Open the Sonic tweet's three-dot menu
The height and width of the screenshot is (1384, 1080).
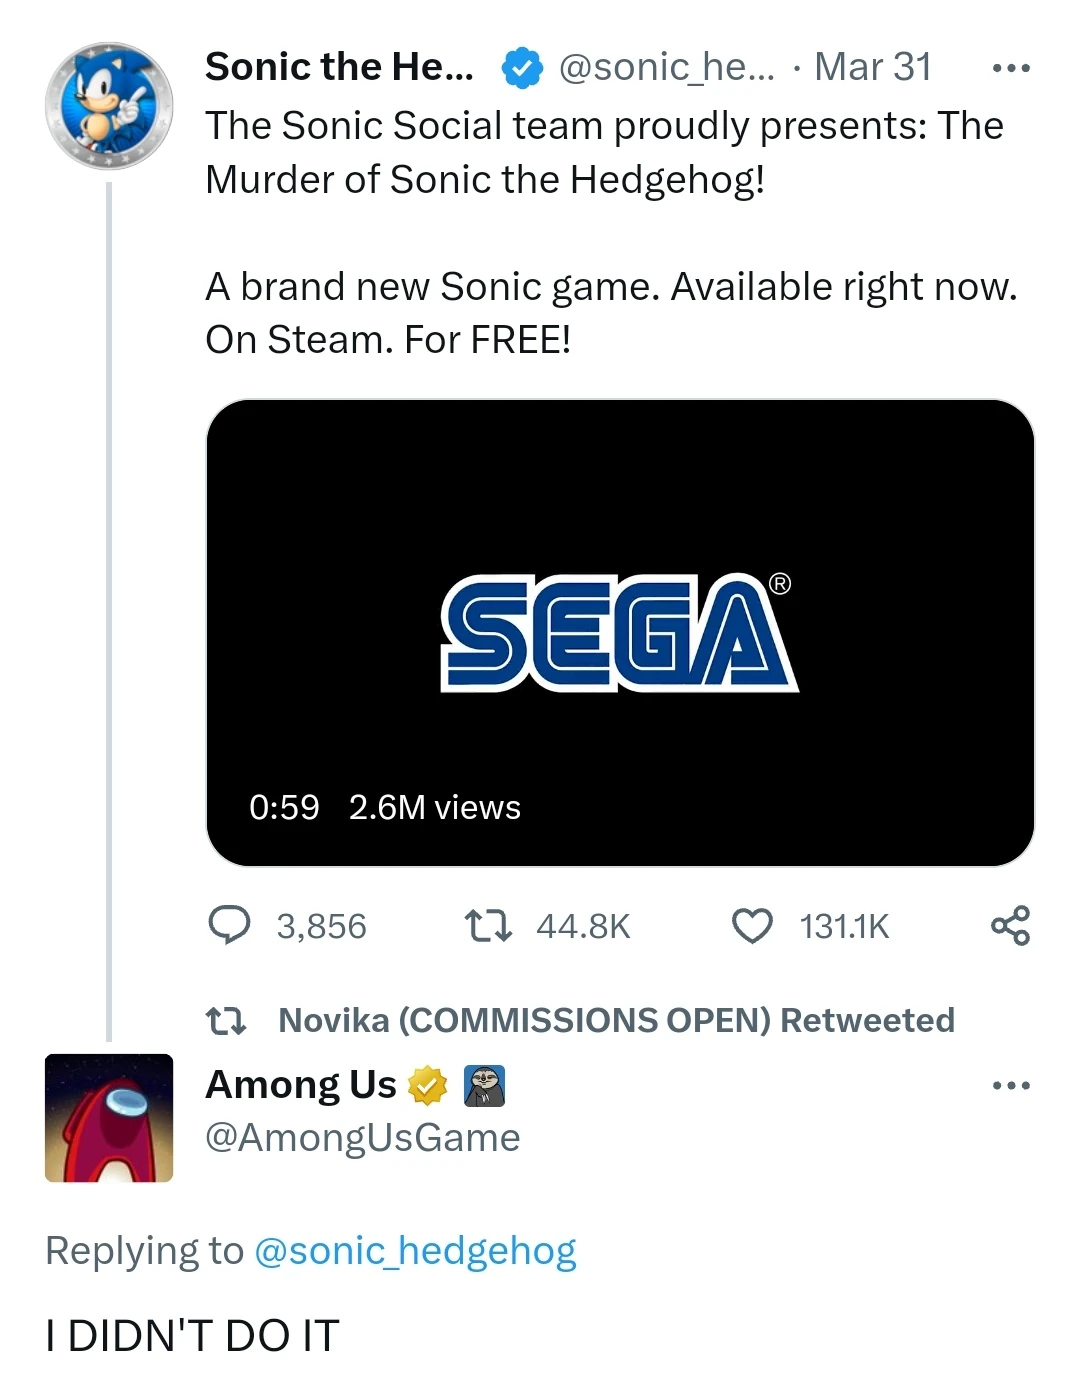(1011, 68)
